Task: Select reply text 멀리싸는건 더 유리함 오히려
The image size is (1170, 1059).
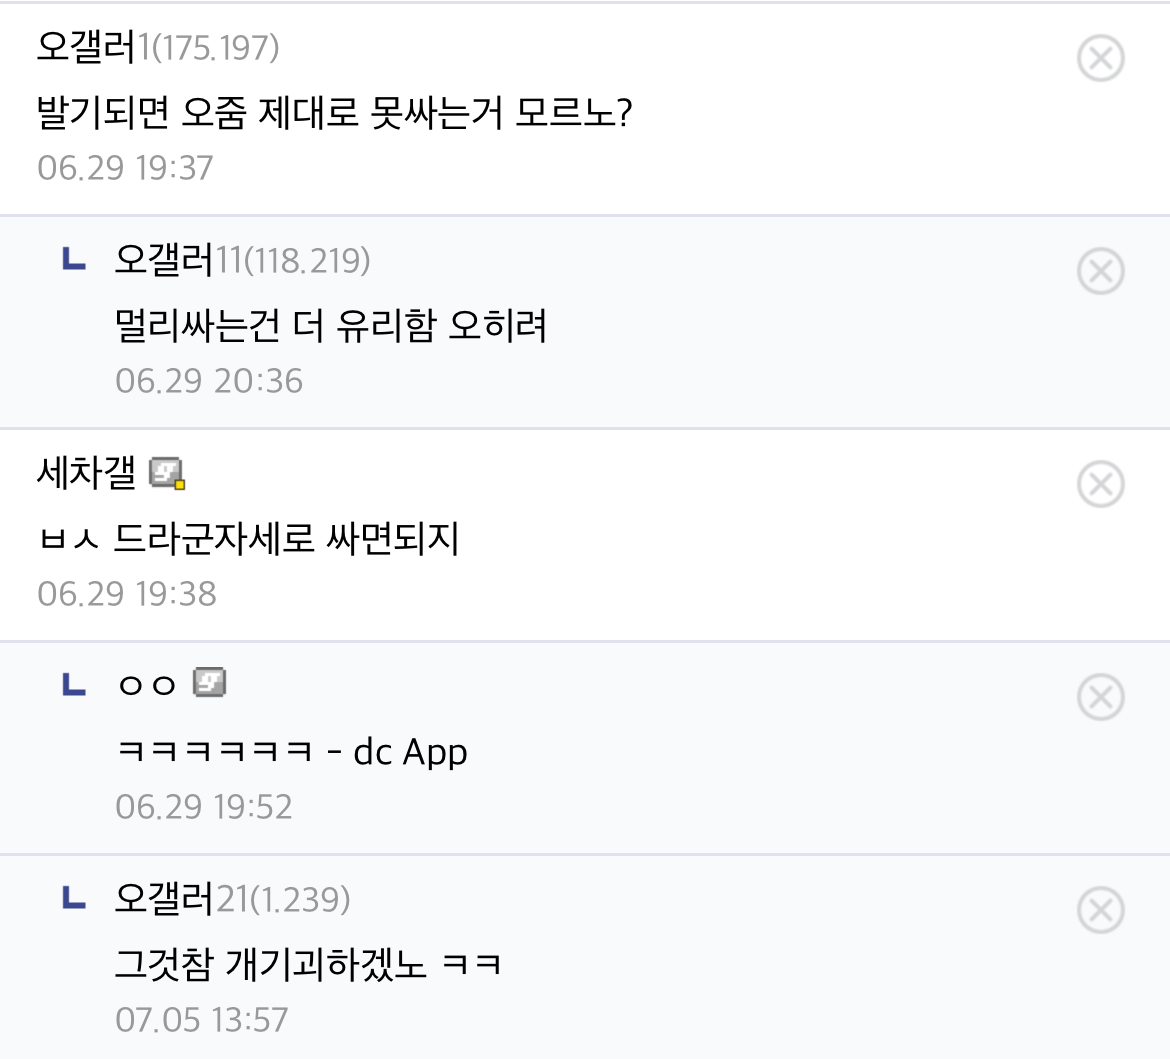Action: 331,325
